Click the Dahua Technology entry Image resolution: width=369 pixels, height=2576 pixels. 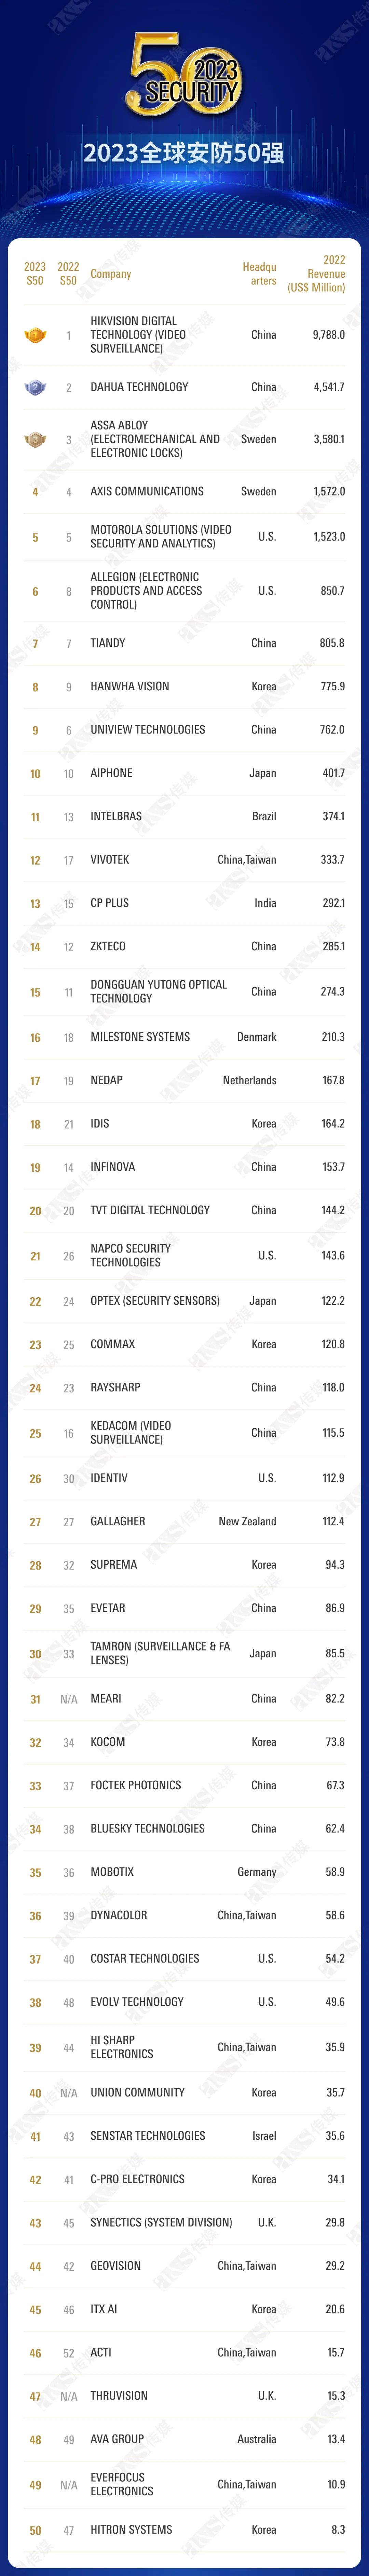pyautogui.click(x=139, y=387)
